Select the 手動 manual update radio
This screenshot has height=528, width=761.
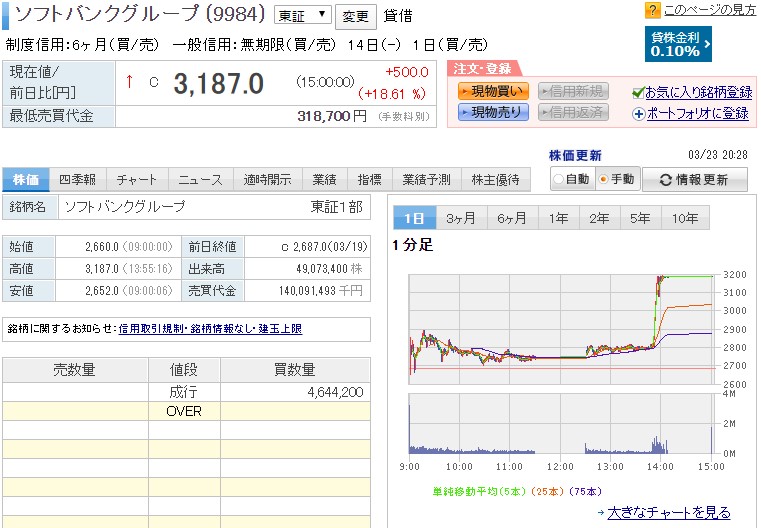pyautogui.click(x=603, y=179)
